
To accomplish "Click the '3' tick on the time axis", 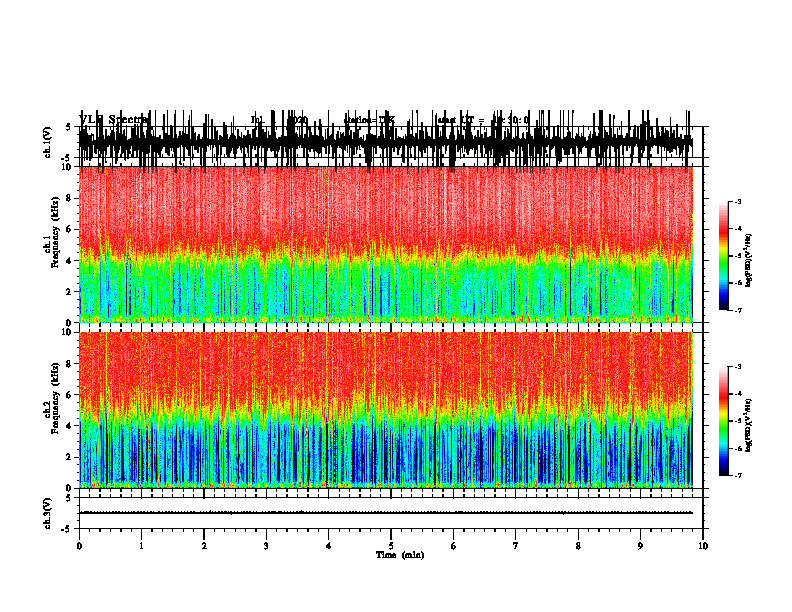I will tap(266, 546).
